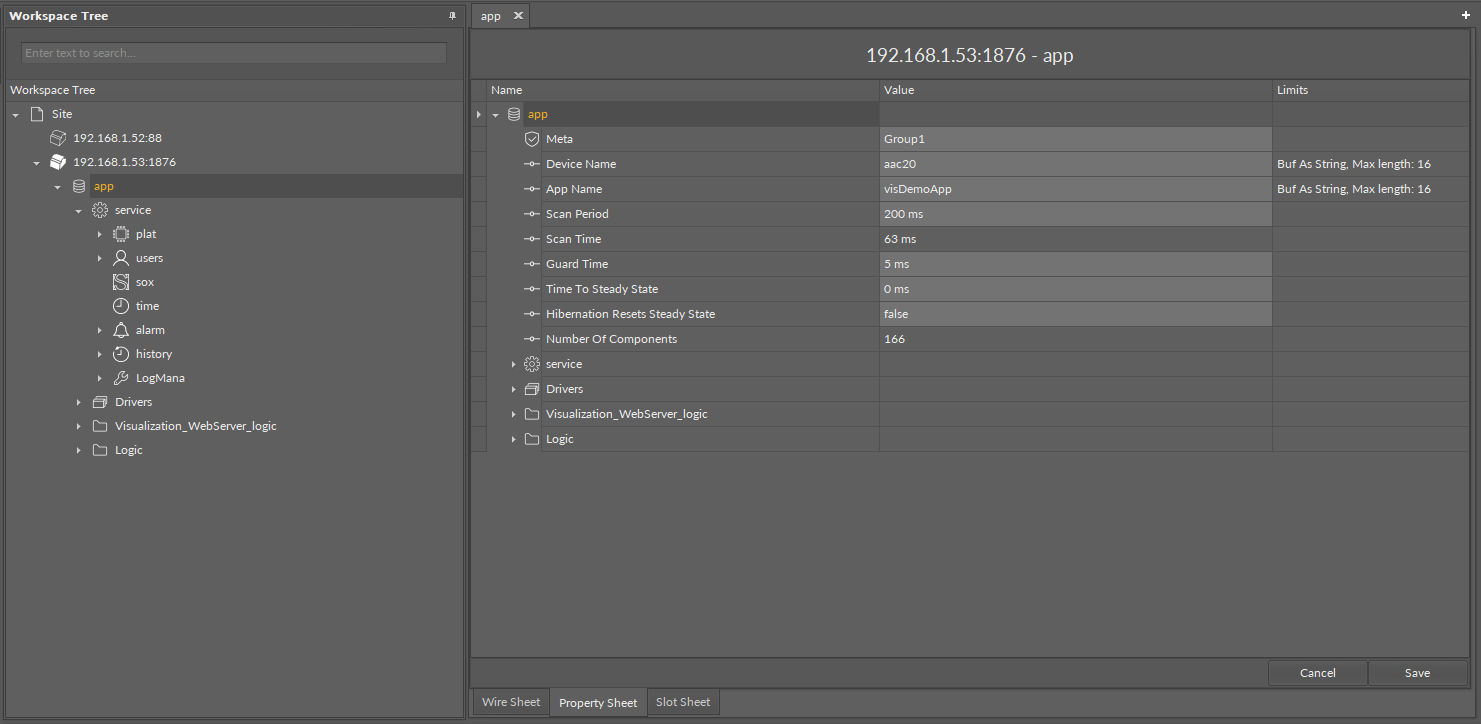Viewport: 1481px width, 724px height.
Task: Click the users person icon
Action: tap(121, 258)
